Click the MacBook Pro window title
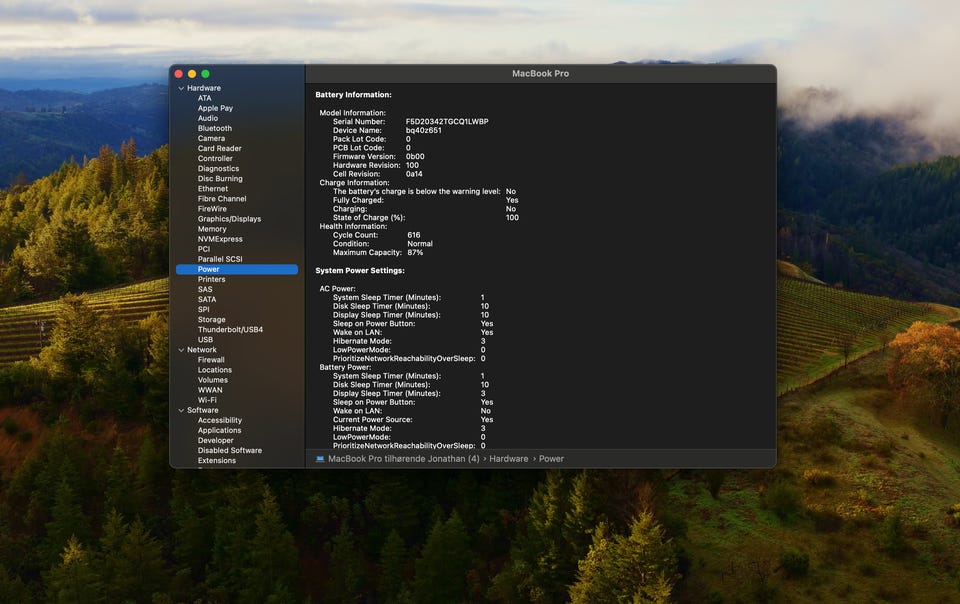Image resolution: width=960 pixels, height=604 pixels. click(541, 73)
